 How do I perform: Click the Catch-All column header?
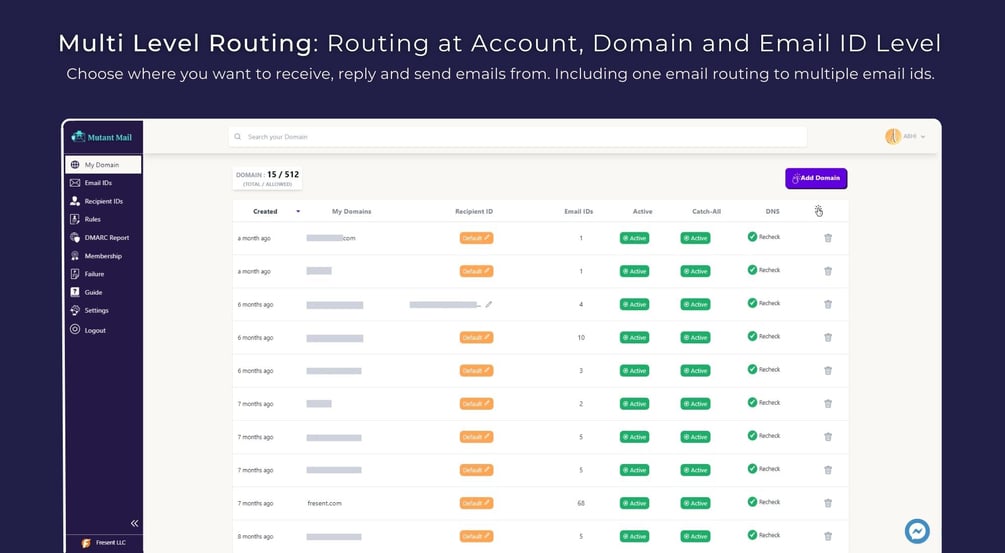pos(706,211)
